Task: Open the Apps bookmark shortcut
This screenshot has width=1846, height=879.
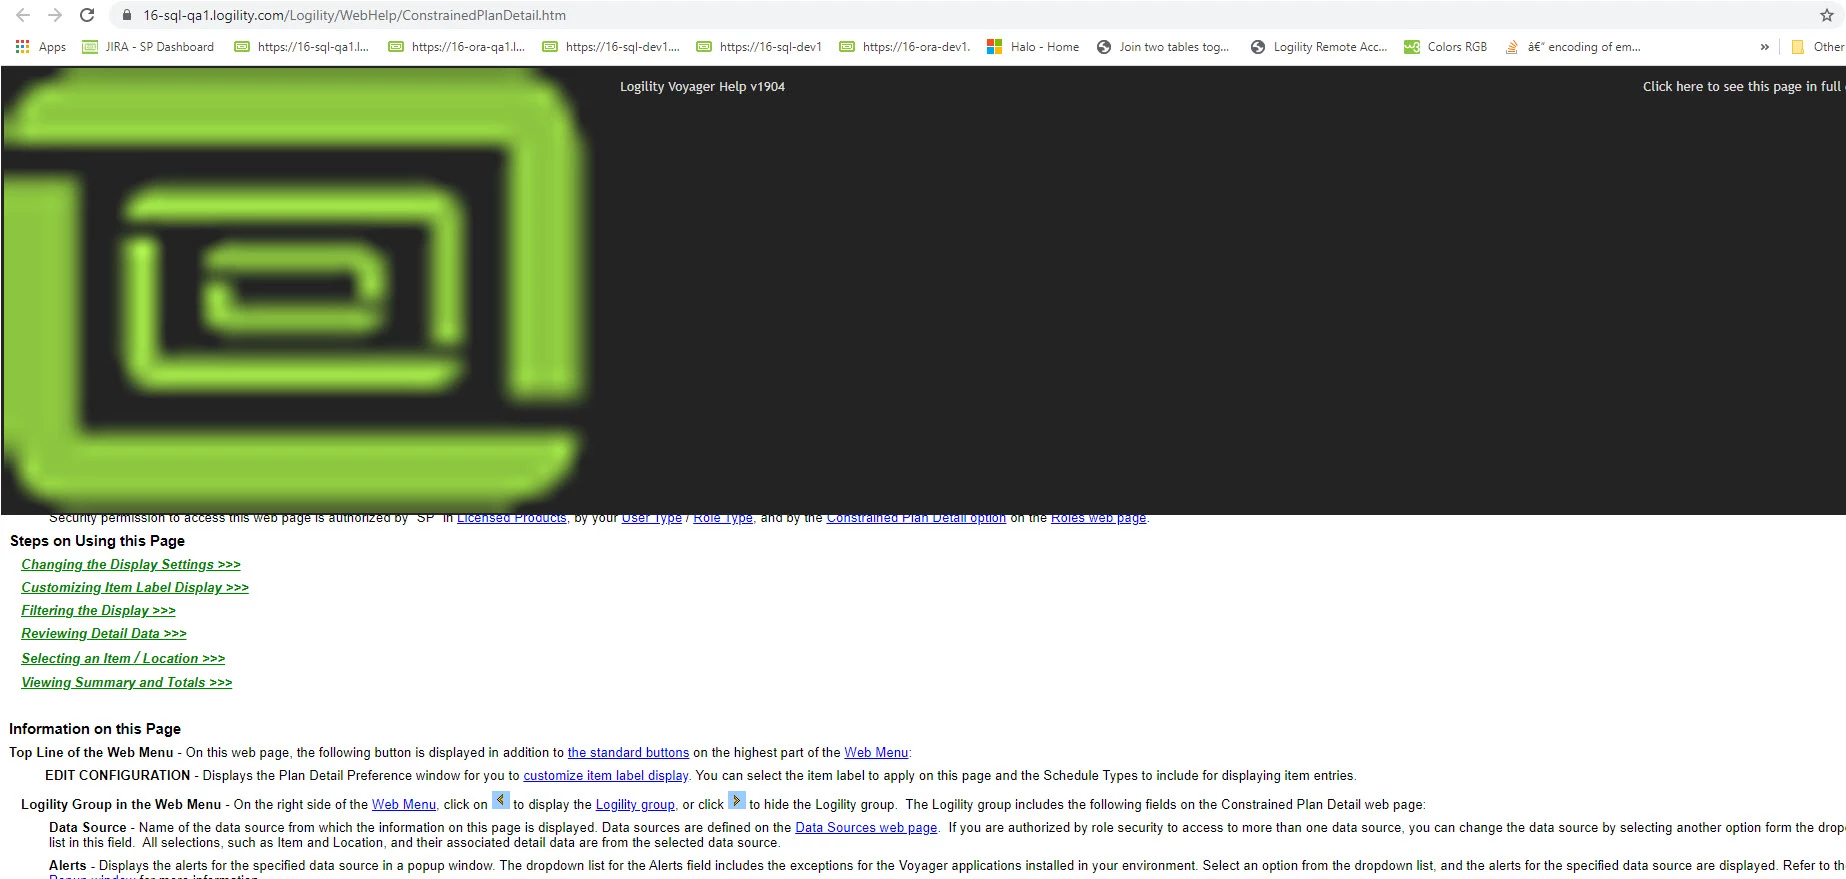Action: pyautogui.click(x=41, y=47)
